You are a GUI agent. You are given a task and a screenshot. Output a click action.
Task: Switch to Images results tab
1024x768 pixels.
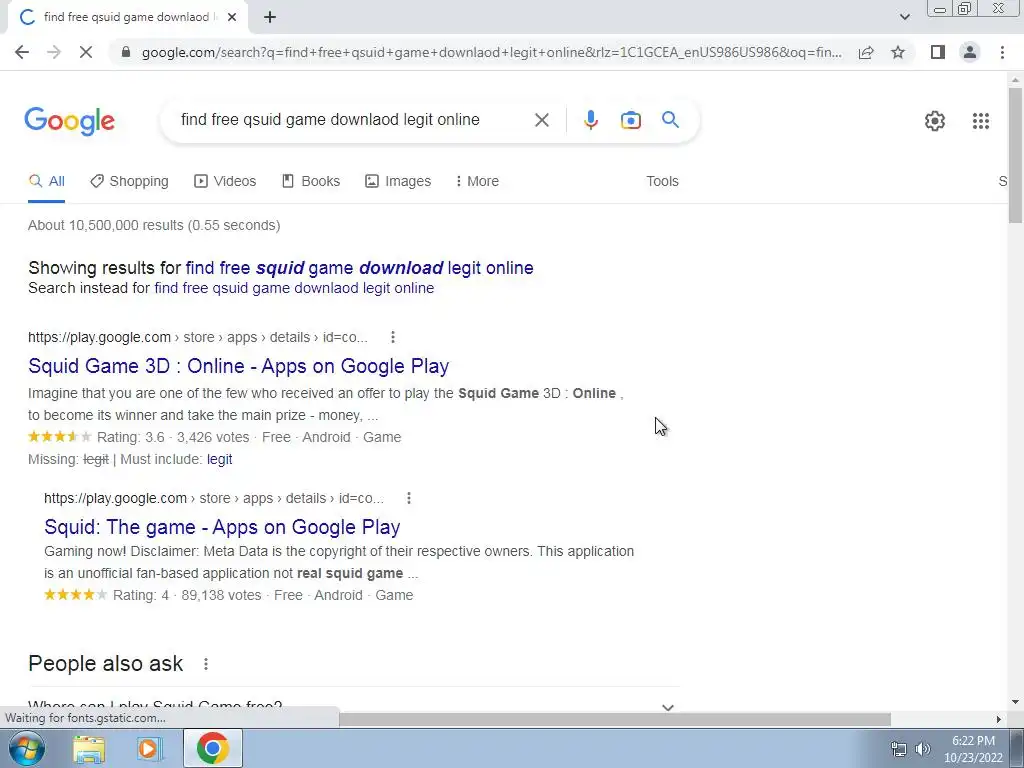pyautogui.click(x=398, y=182)
